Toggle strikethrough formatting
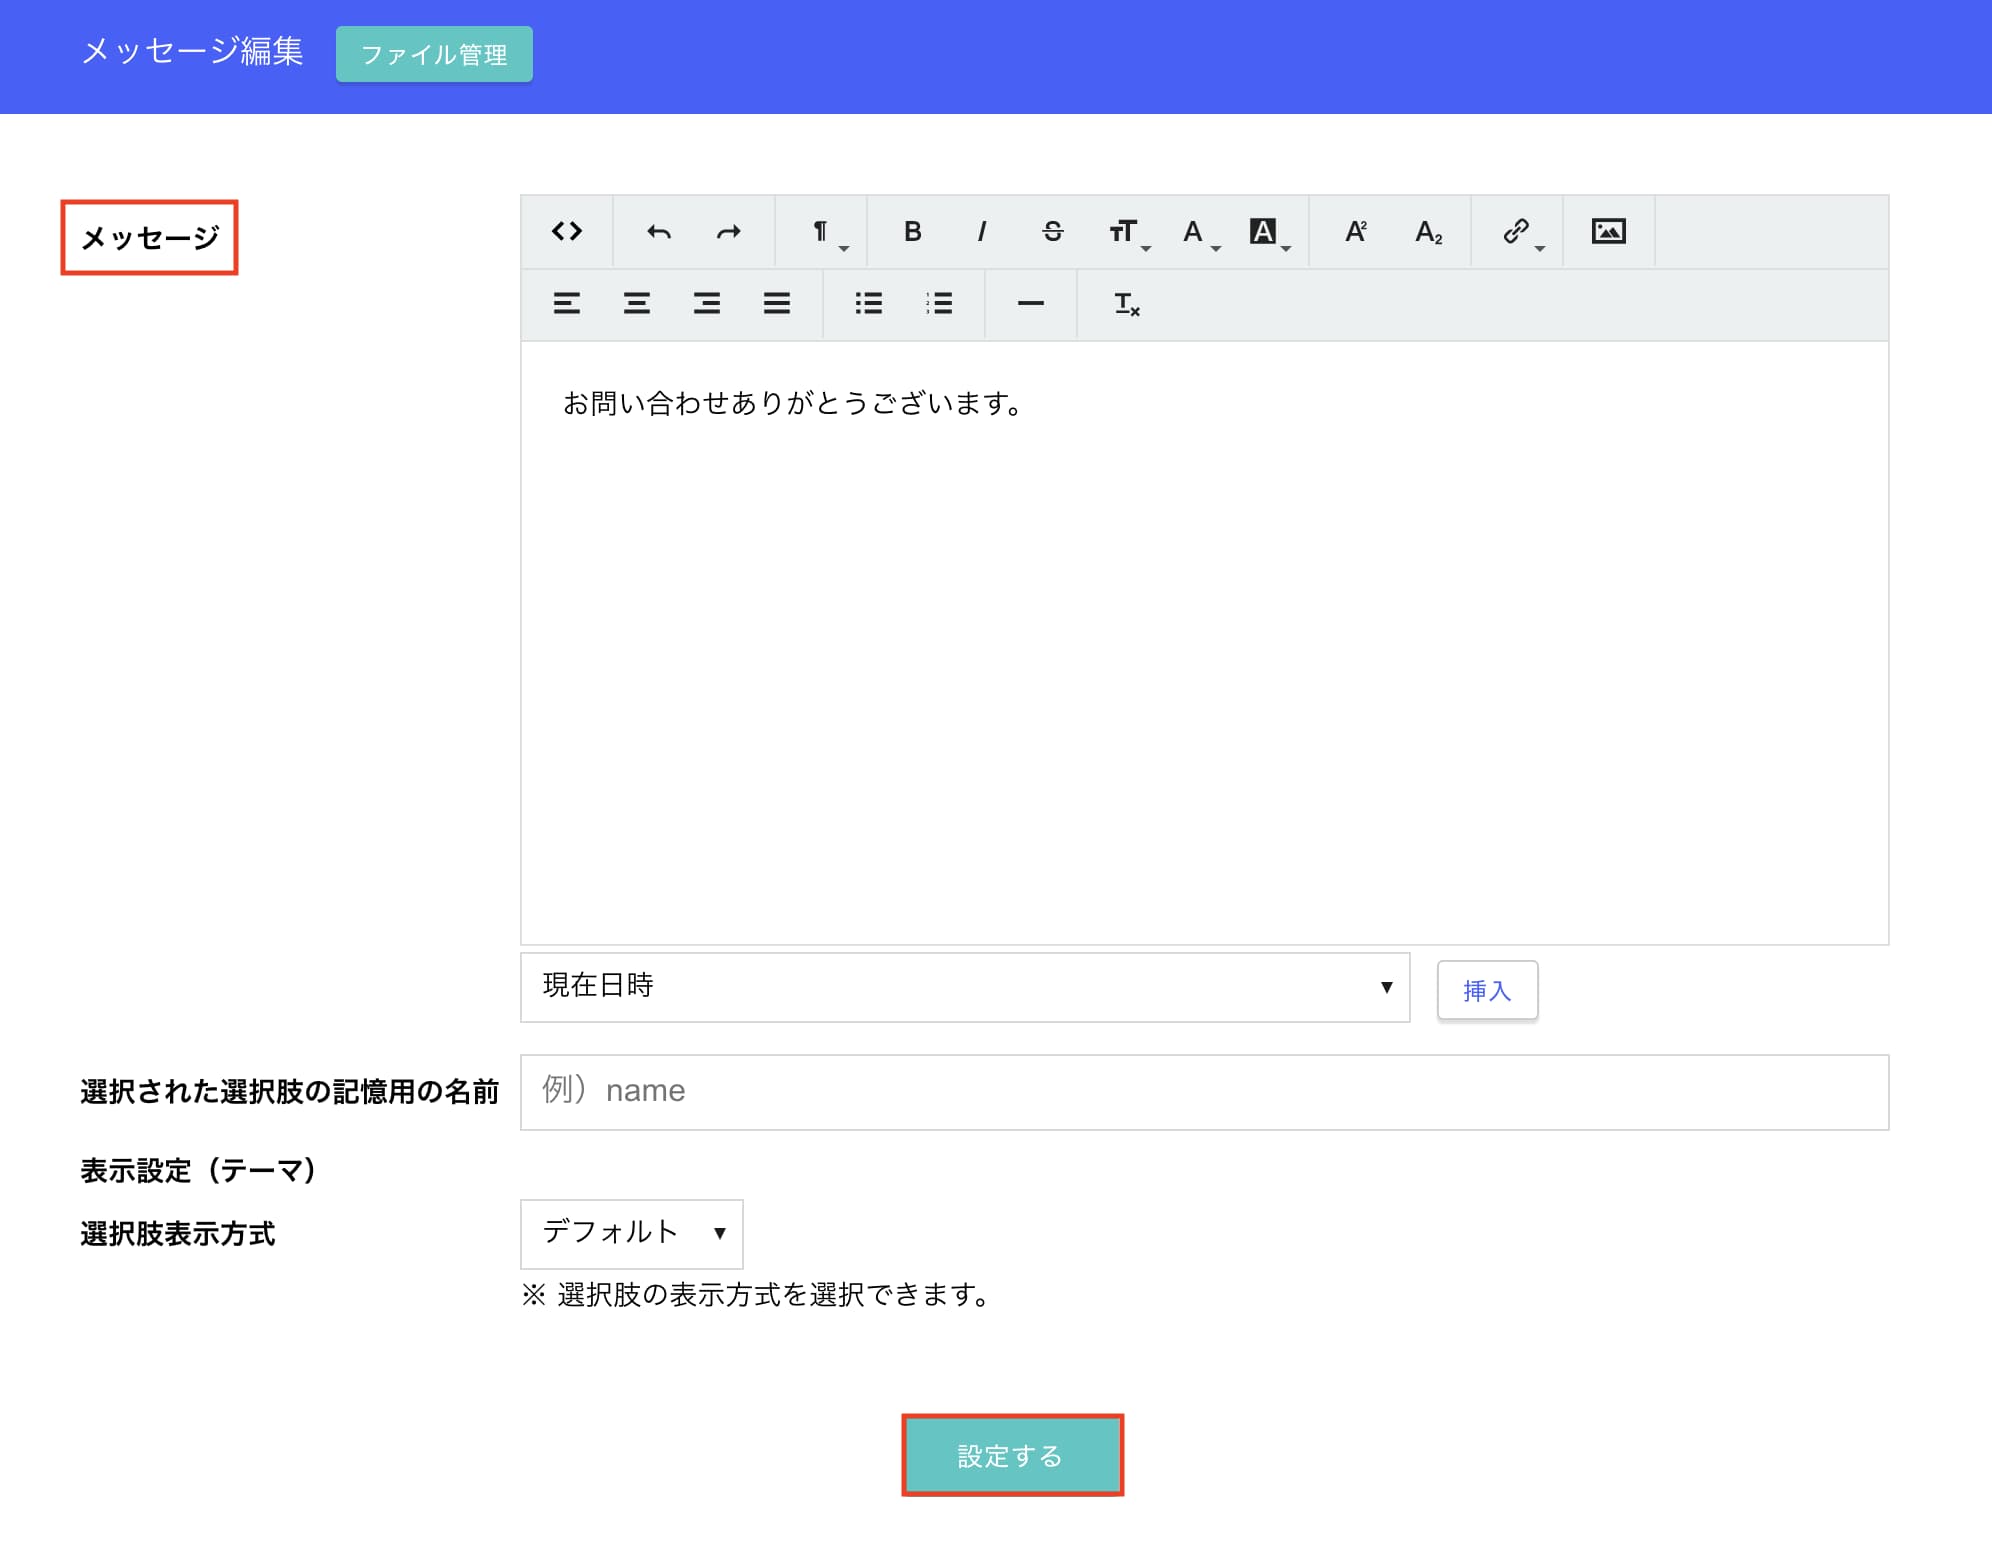 [1053, 232]
